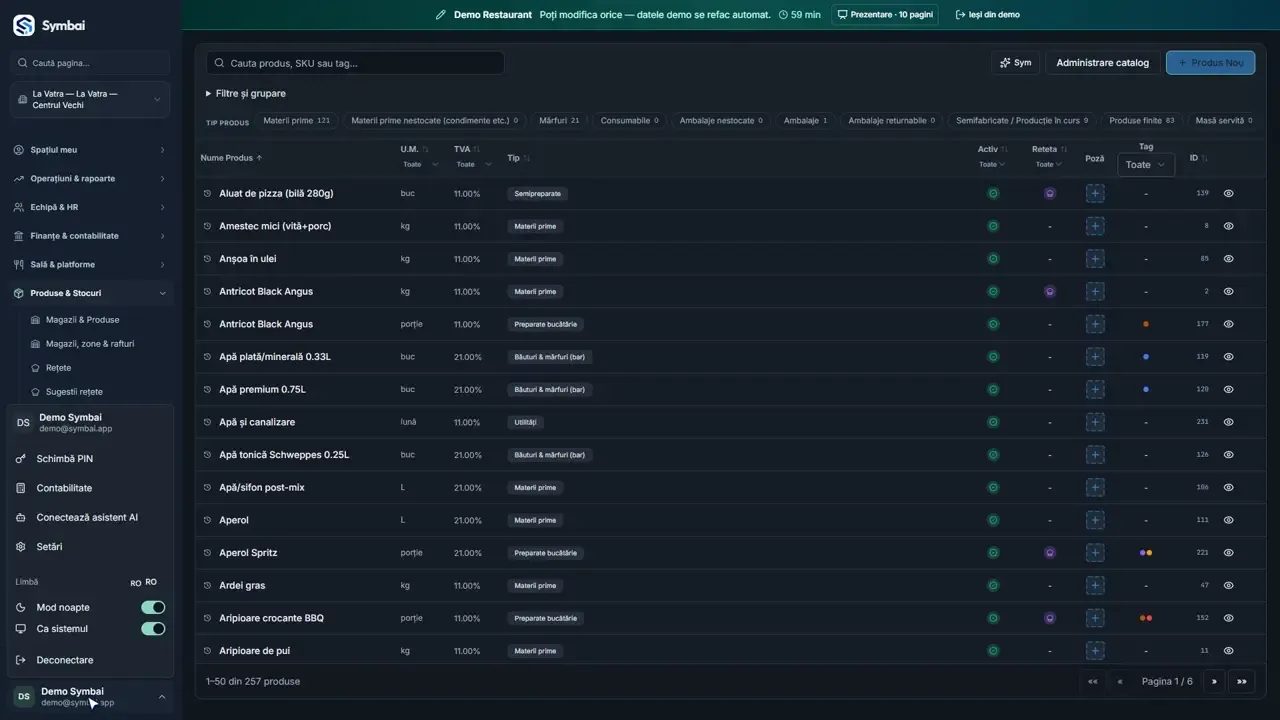Jump to the last page of products

click(1242, 682)
